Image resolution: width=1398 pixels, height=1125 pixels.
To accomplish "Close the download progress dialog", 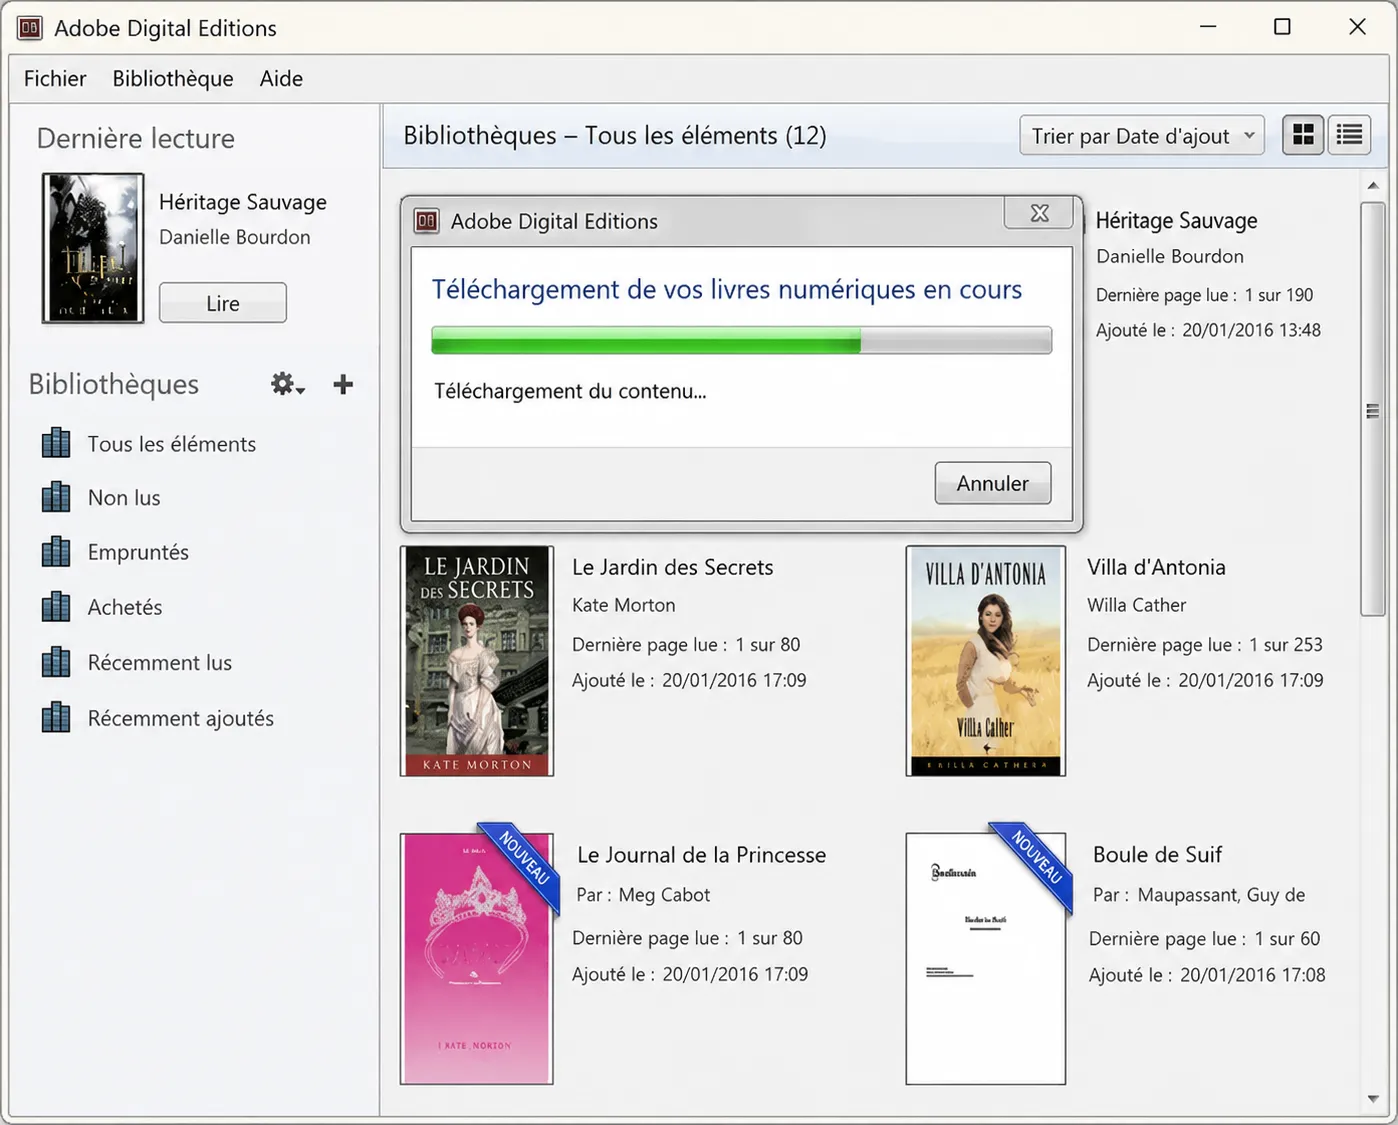I will [1040, 213].
